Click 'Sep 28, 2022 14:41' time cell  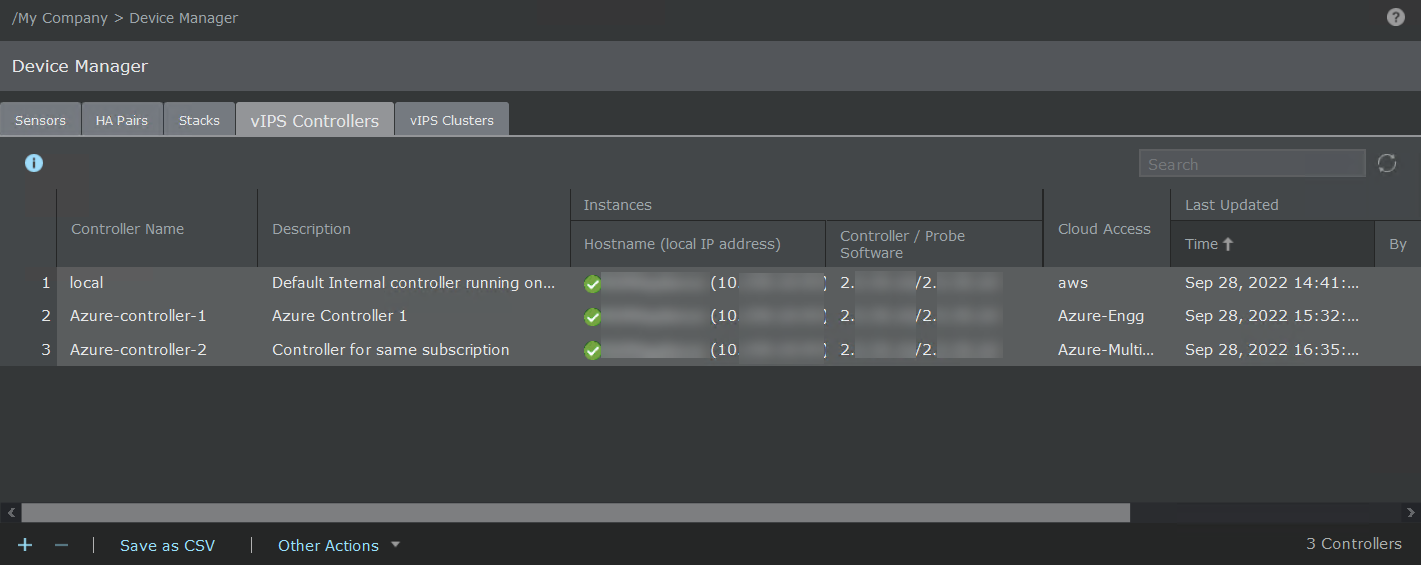click(x=1272, y=283)
